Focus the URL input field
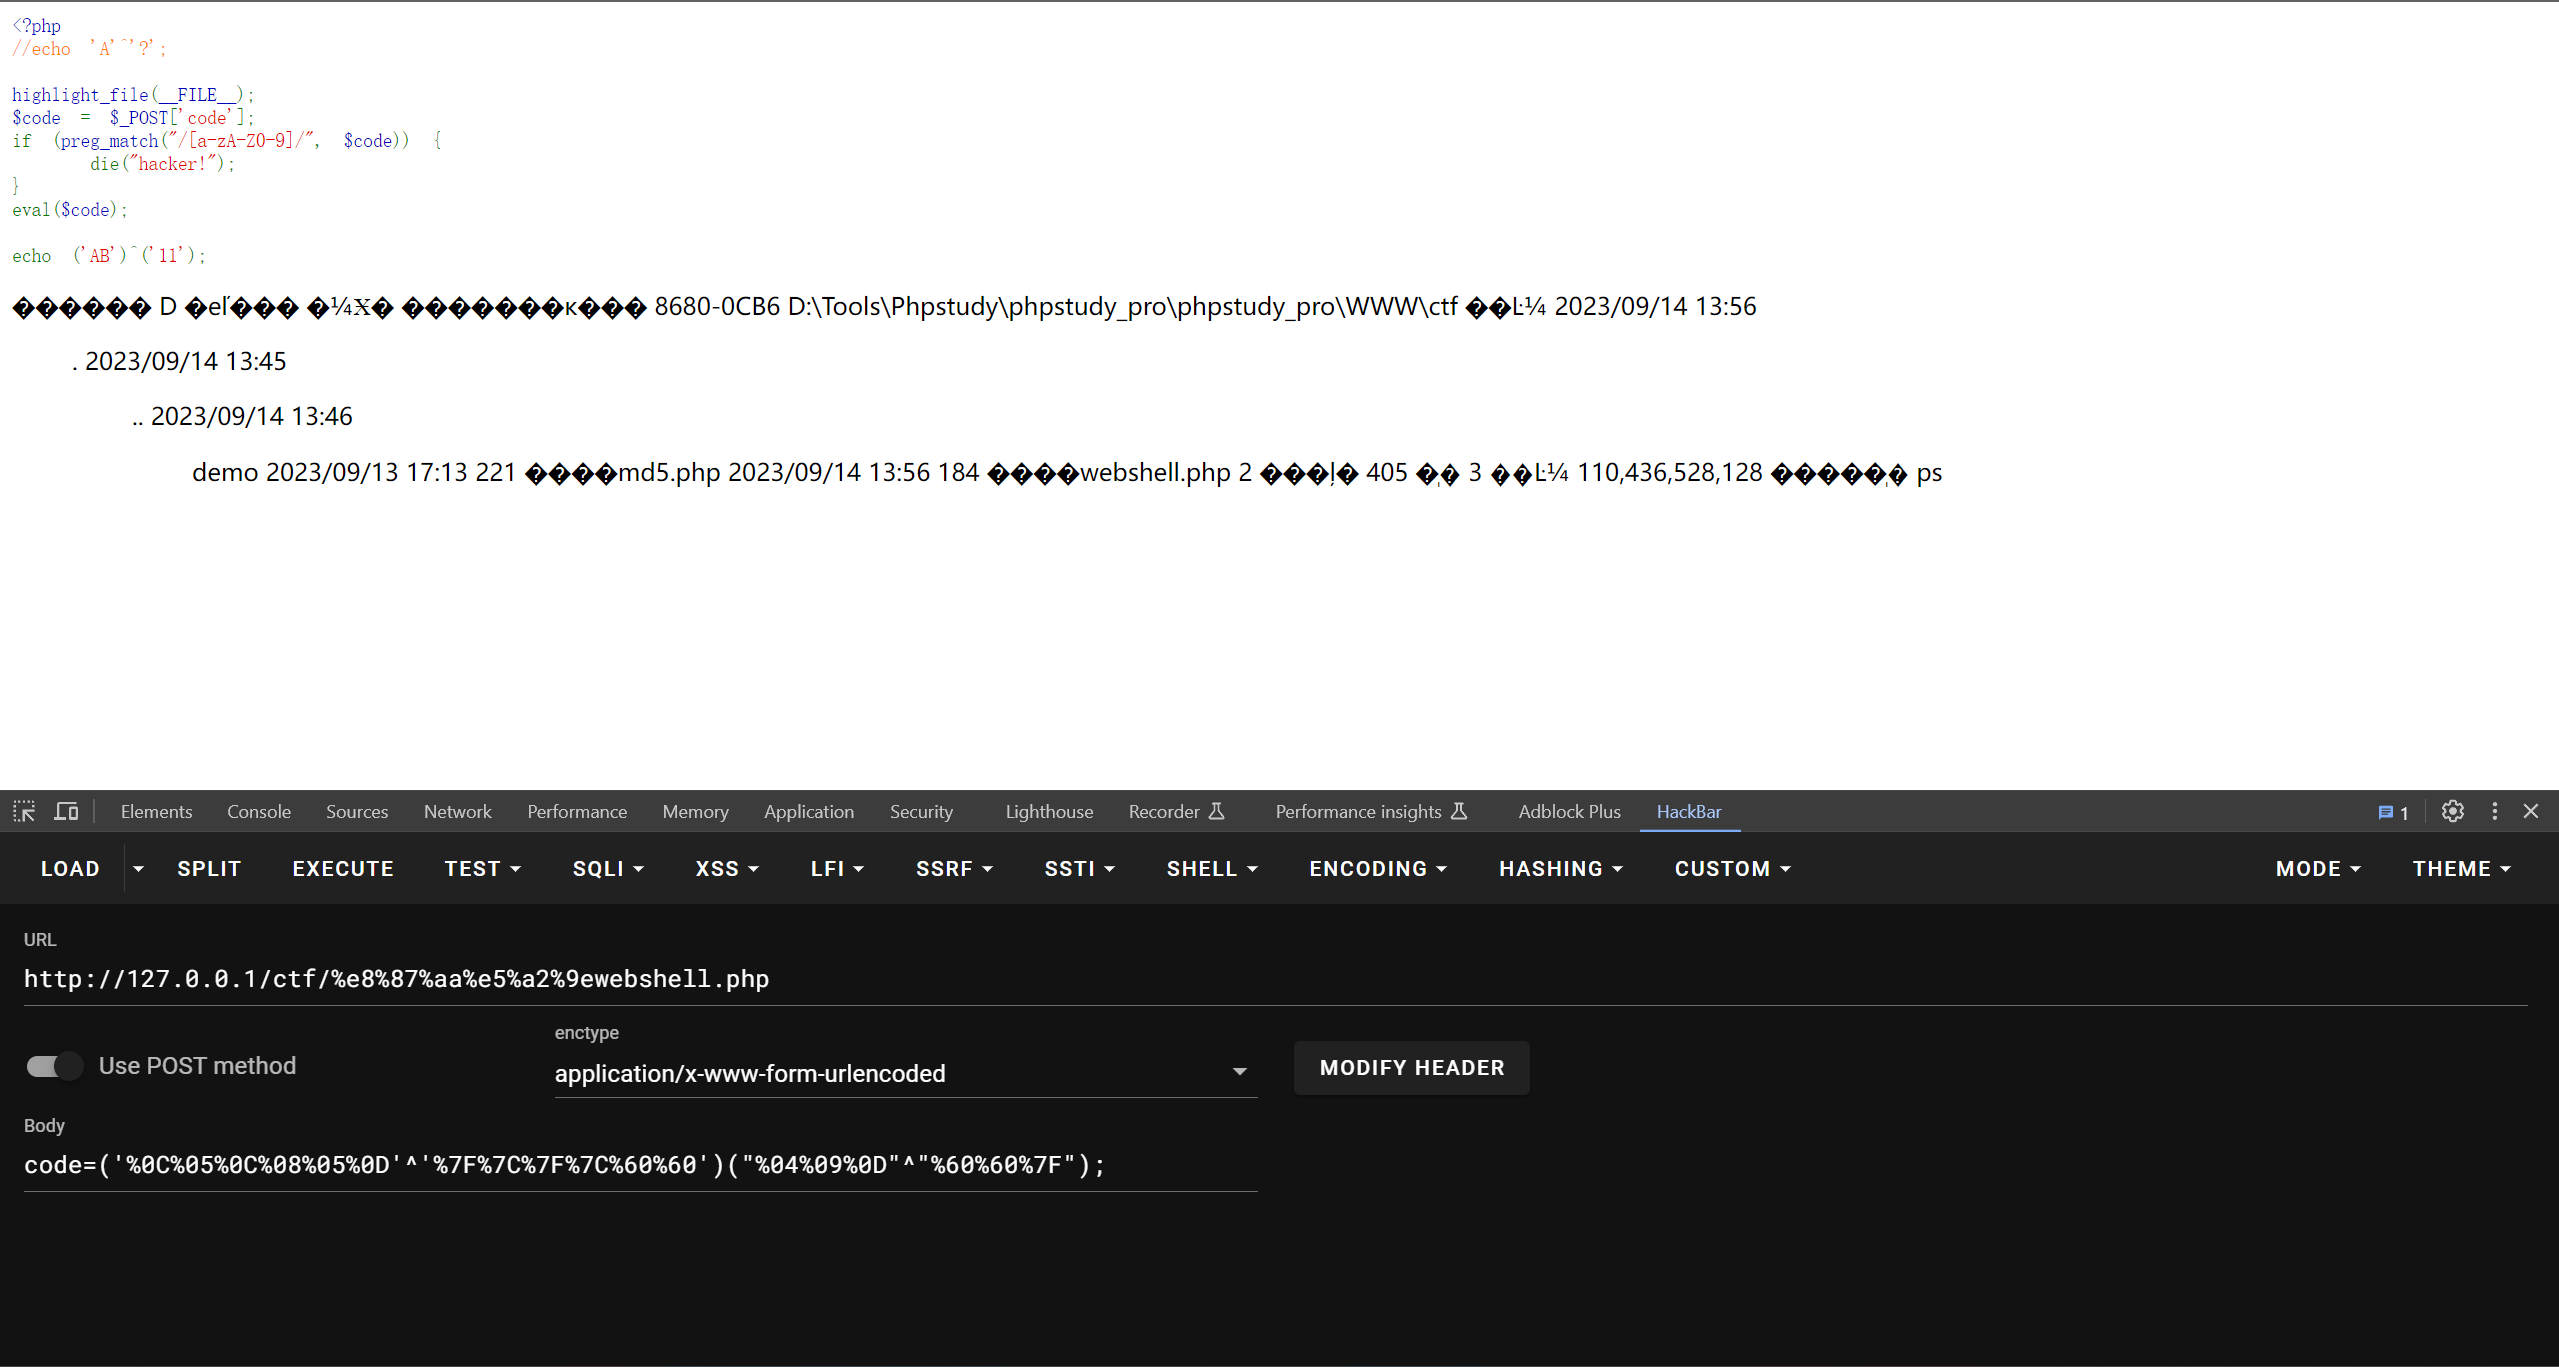 (1275, 979)
